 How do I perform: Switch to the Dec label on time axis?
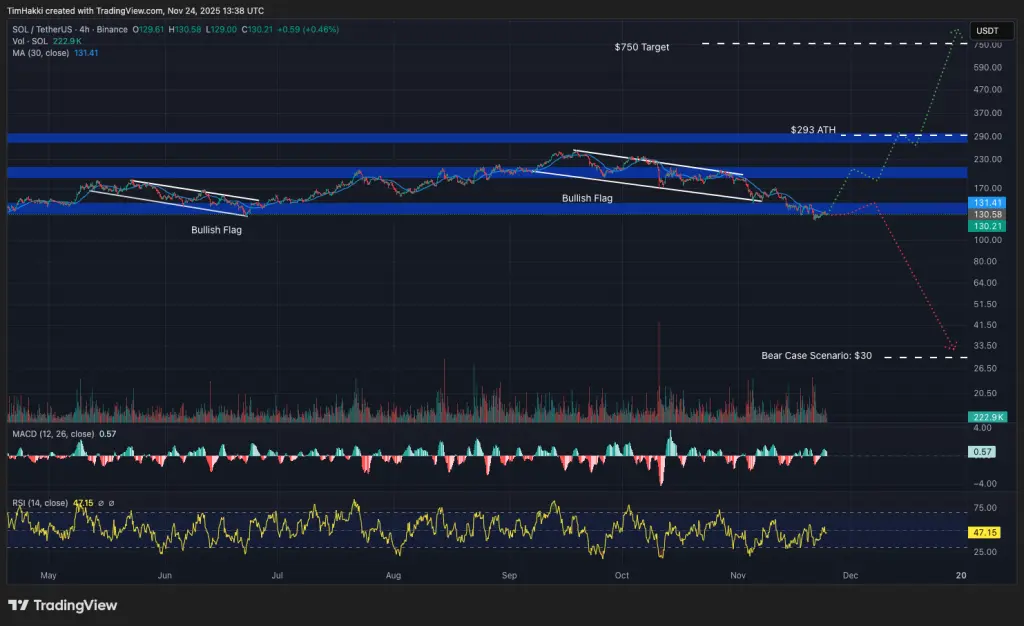pos(850,575)
